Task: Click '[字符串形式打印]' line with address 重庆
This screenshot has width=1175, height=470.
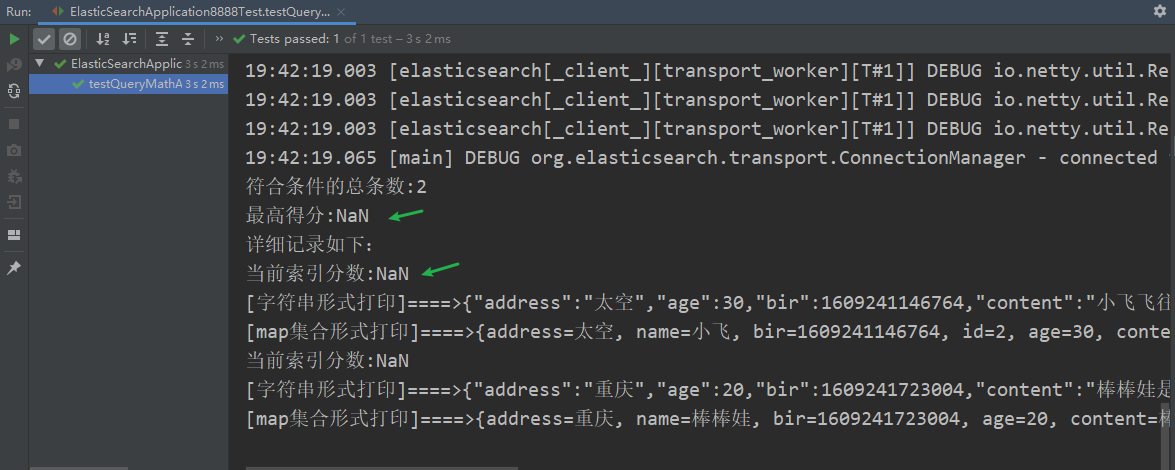Action: tap(707, 390)
